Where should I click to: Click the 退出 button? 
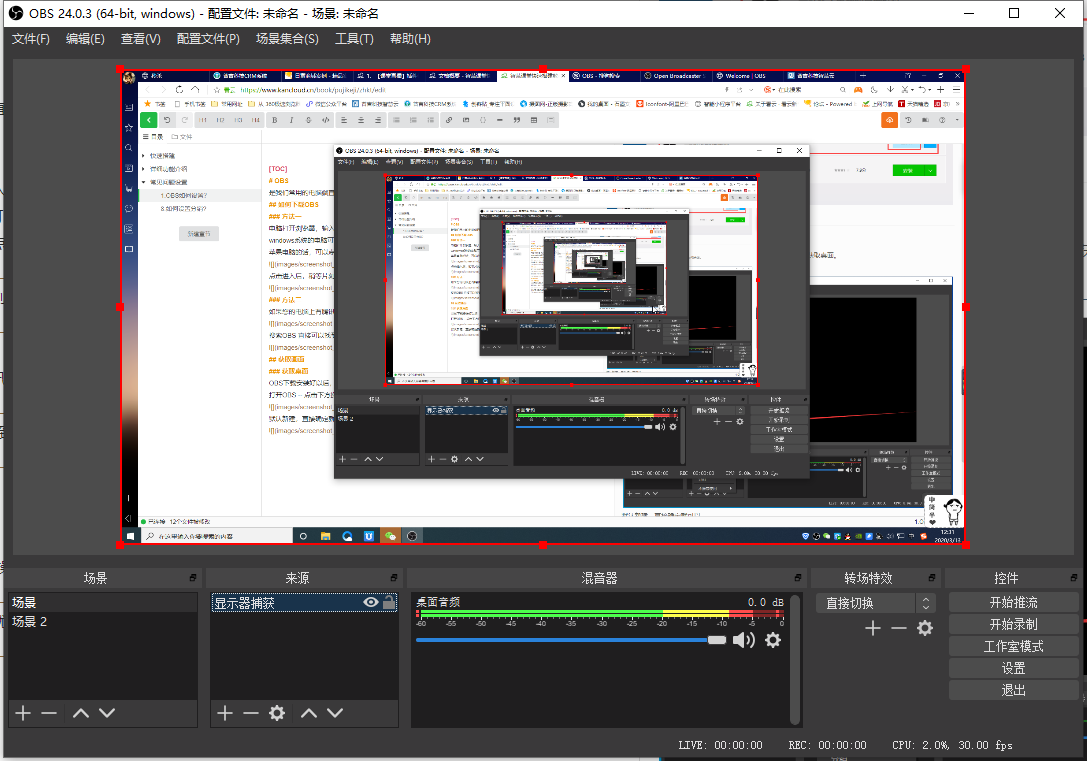pos(1014,690)
